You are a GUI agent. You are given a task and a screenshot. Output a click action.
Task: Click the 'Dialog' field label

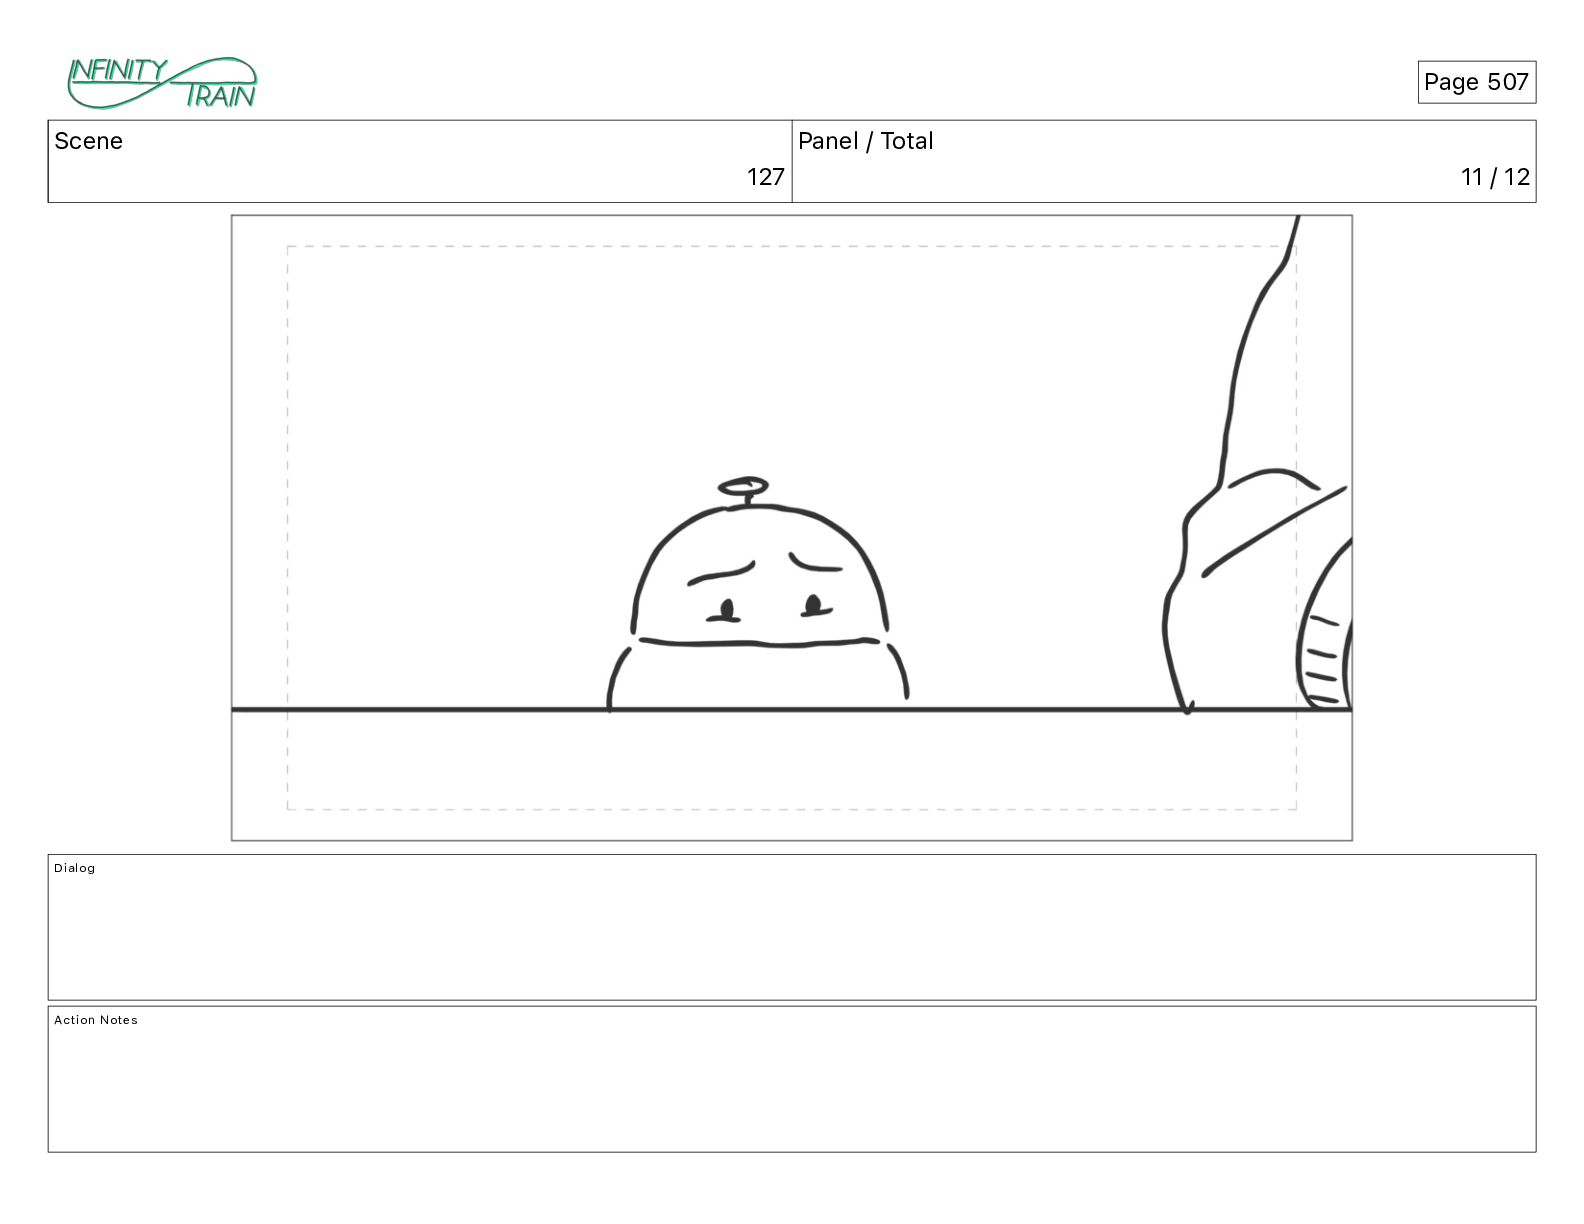click(x=75, y=868)
